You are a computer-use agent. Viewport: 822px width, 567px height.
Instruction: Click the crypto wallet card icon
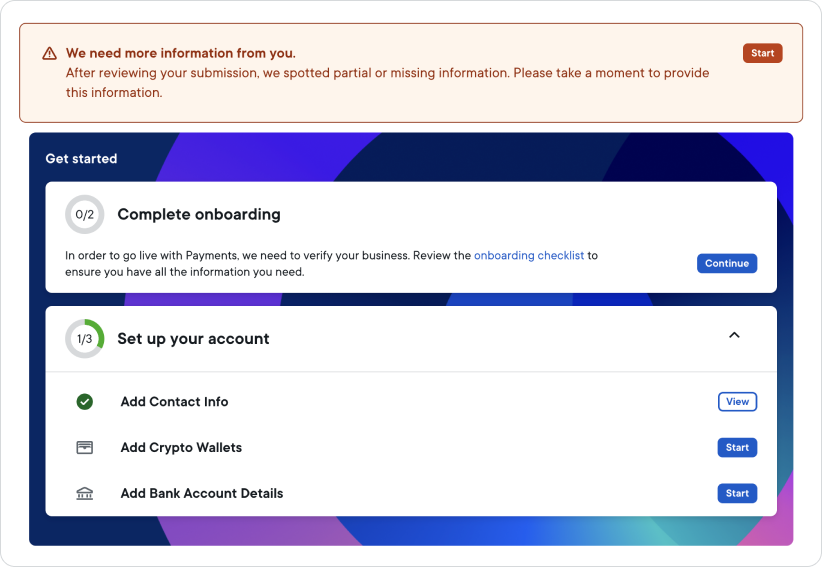(x=85, y=448)
